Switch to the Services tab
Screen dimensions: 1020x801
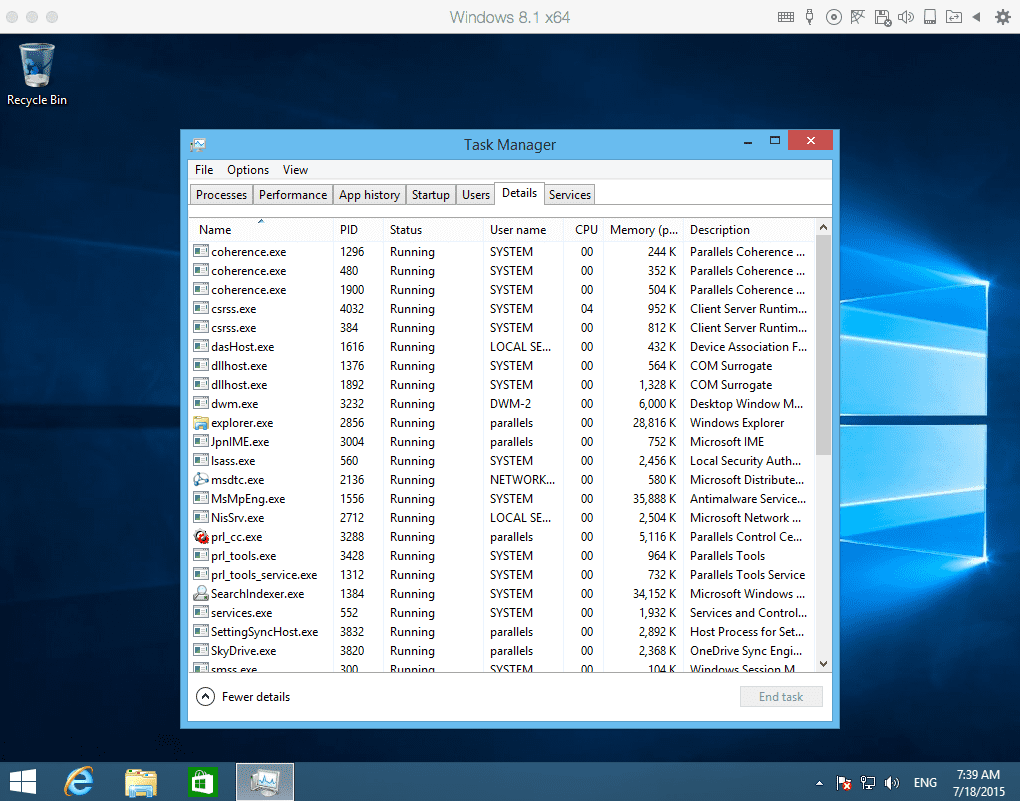[x=570, y=195]
